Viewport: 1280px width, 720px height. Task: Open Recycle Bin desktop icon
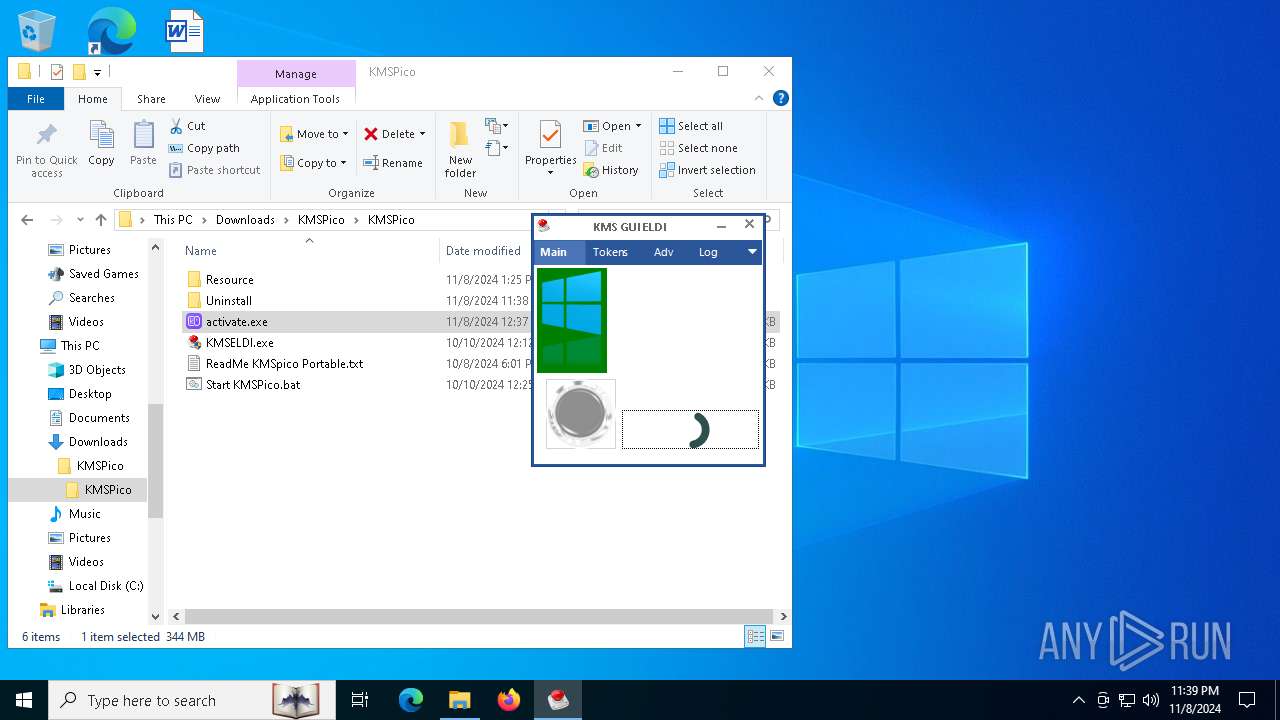pos(37,31)
